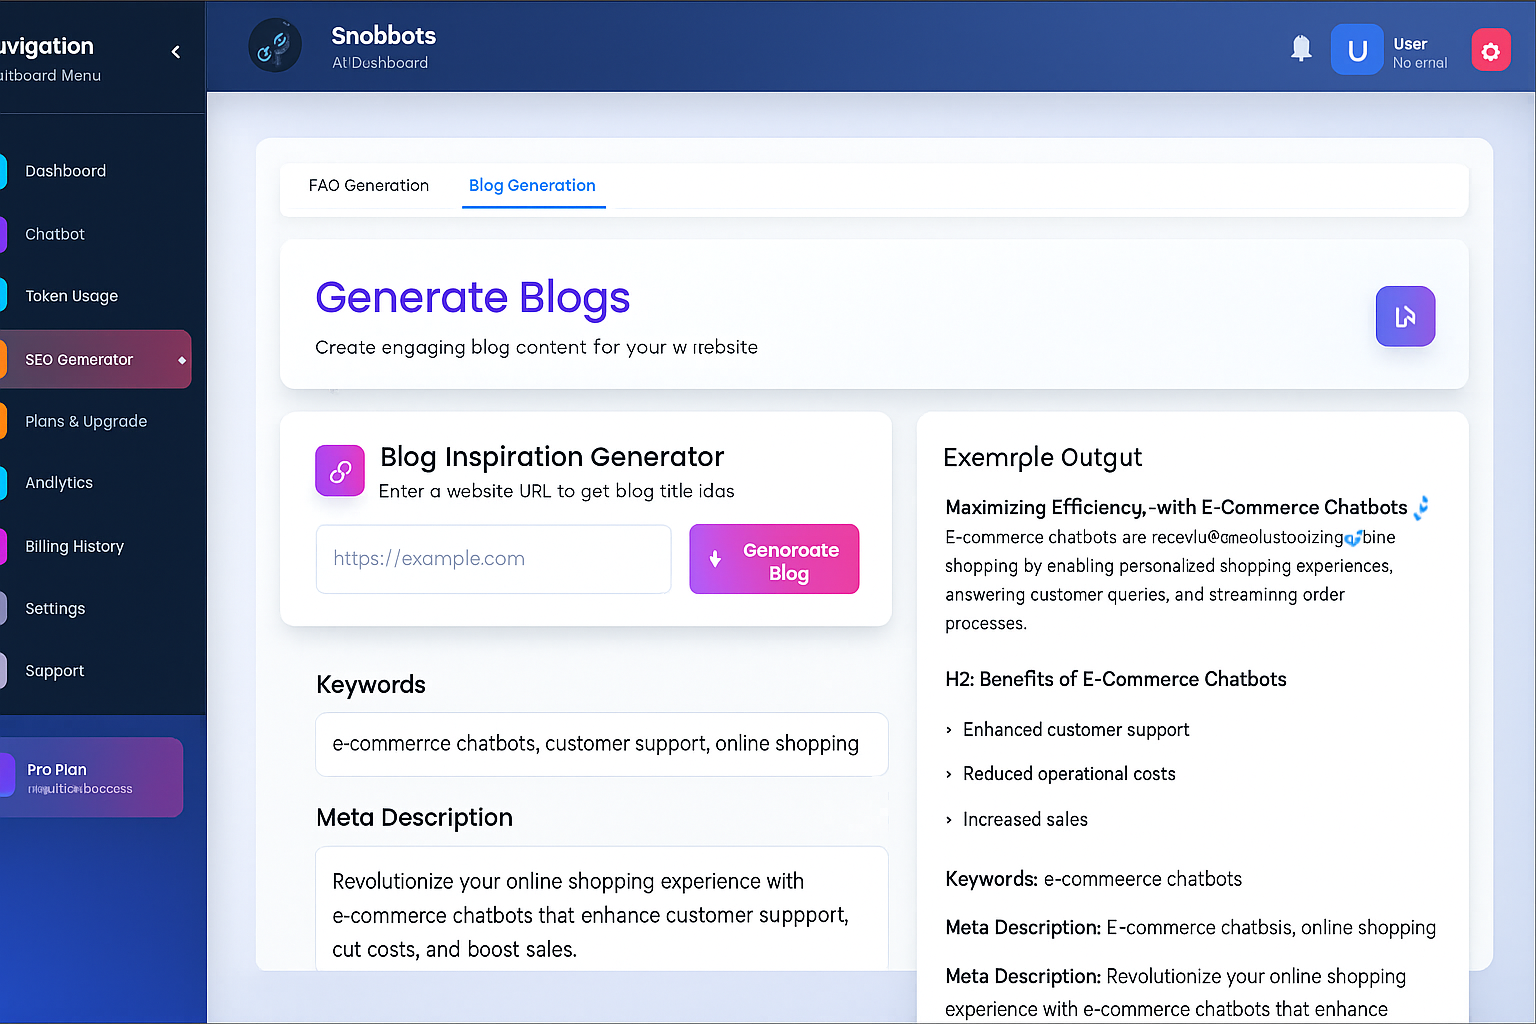
Task: Click the website URL input field
Action: [x=493, y=559]
